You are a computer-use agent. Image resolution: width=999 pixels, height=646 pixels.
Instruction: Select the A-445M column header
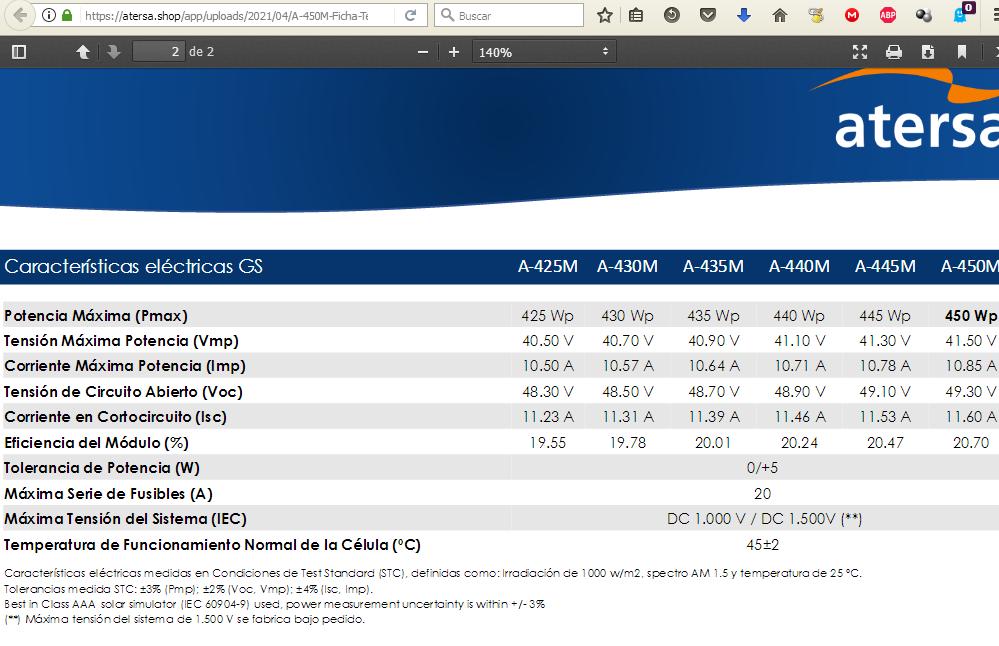coord(886,266)
